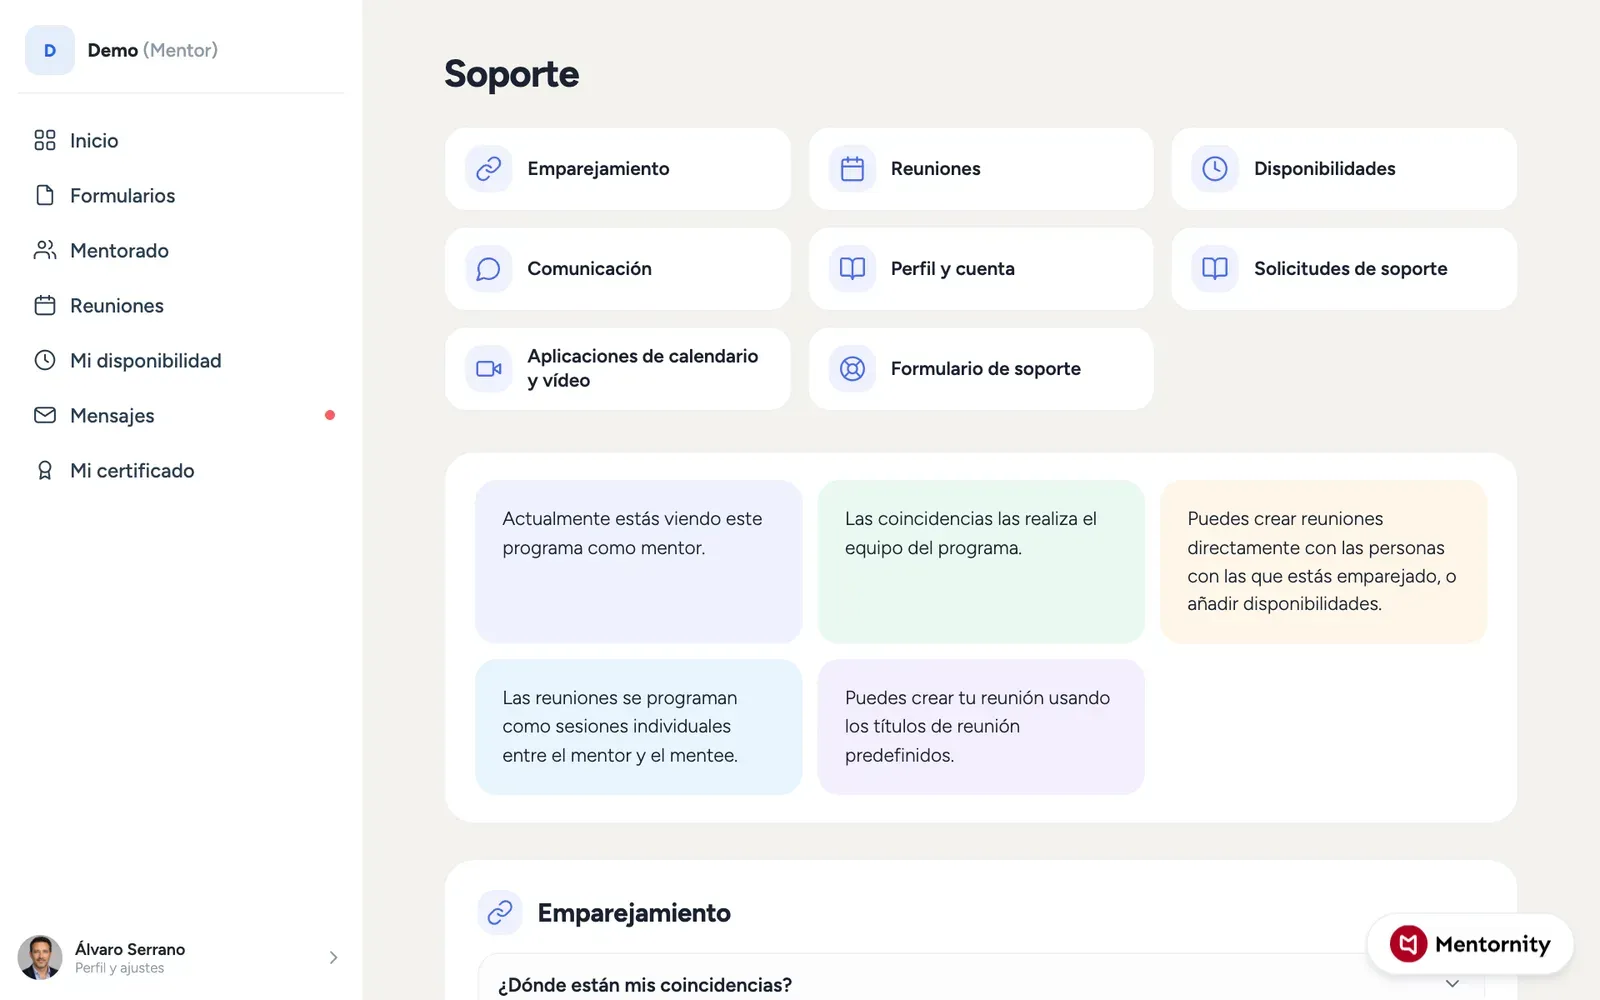This screenshot has width=1600, height=1000.
Task: Click the clock icon on Disponibilidades card
Action: [1215, 169]
